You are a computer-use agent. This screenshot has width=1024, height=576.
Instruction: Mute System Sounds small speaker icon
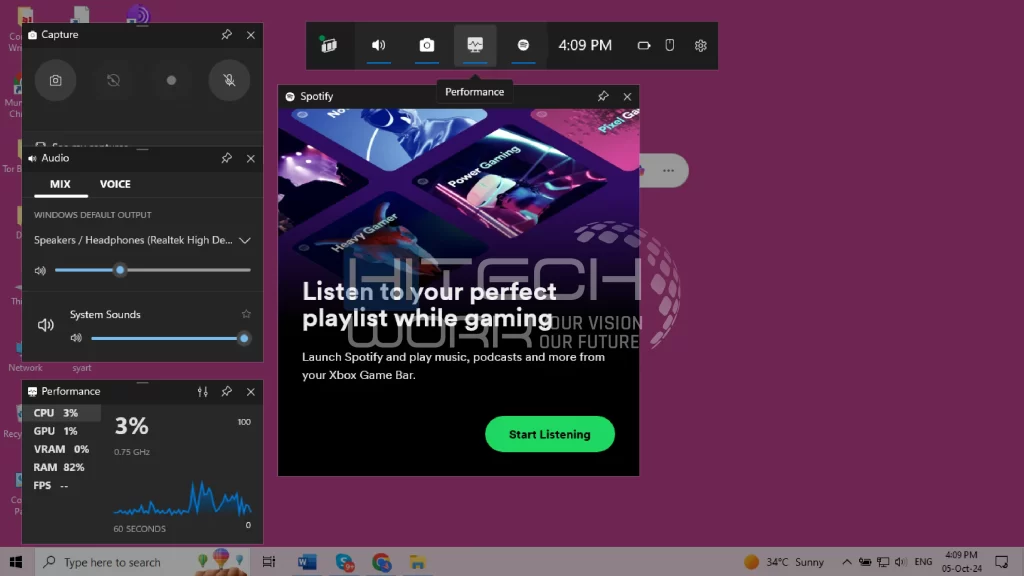click(x=76, y=338)
